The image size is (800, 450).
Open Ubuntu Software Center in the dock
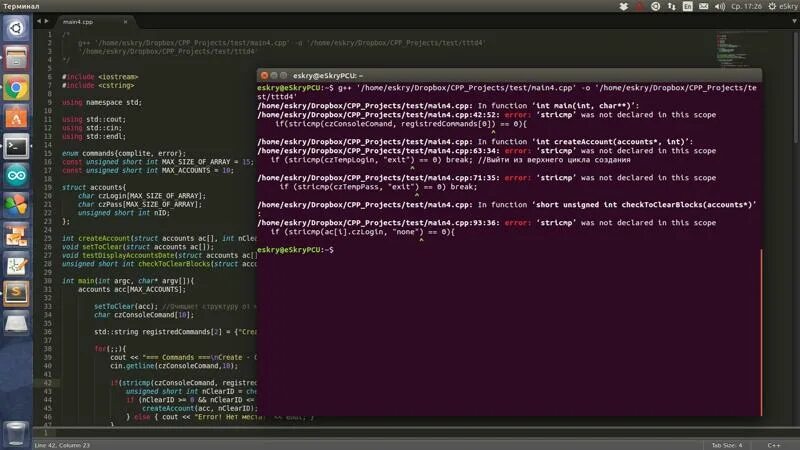(x=16, y=117)
